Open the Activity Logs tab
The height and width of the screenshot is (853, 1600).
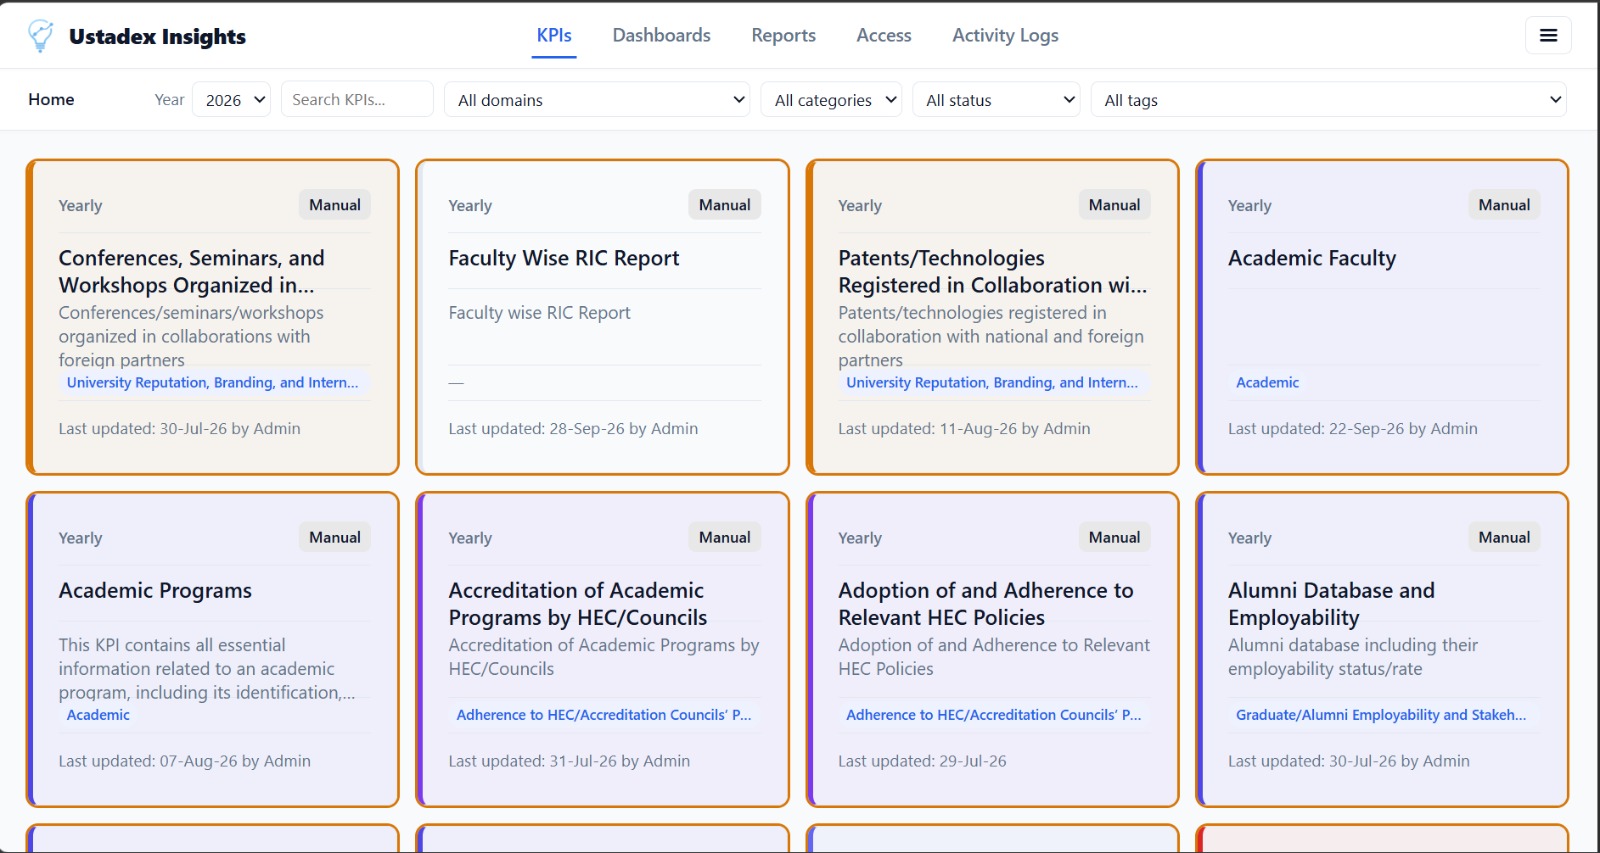(x=1005, y=35)
